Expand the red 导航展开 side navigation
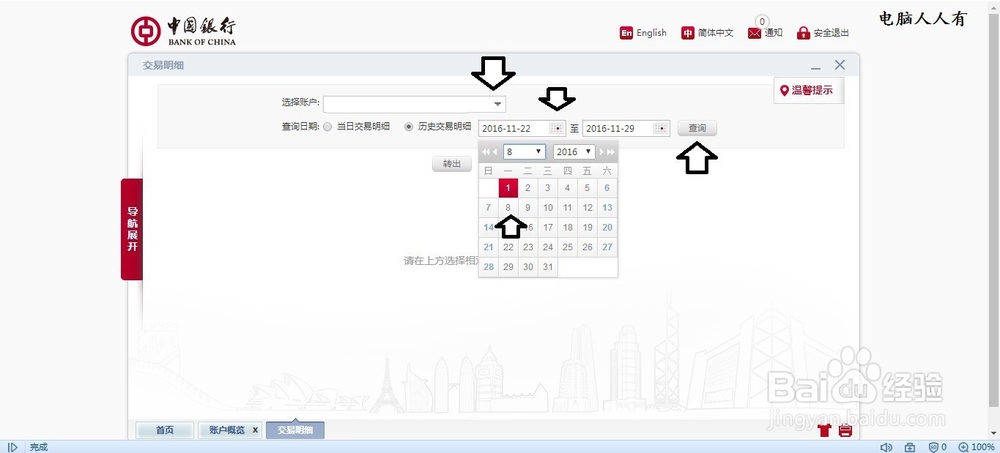 132,229
